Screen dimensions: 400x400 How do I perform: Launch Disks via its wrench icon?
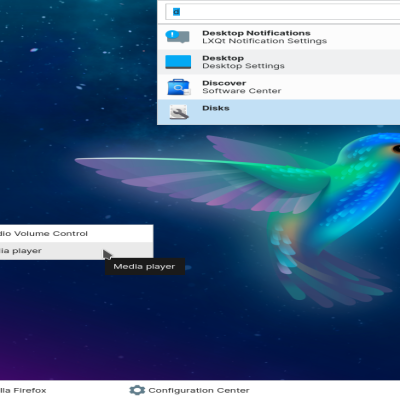pyautogui.click(x=179, y=112)
